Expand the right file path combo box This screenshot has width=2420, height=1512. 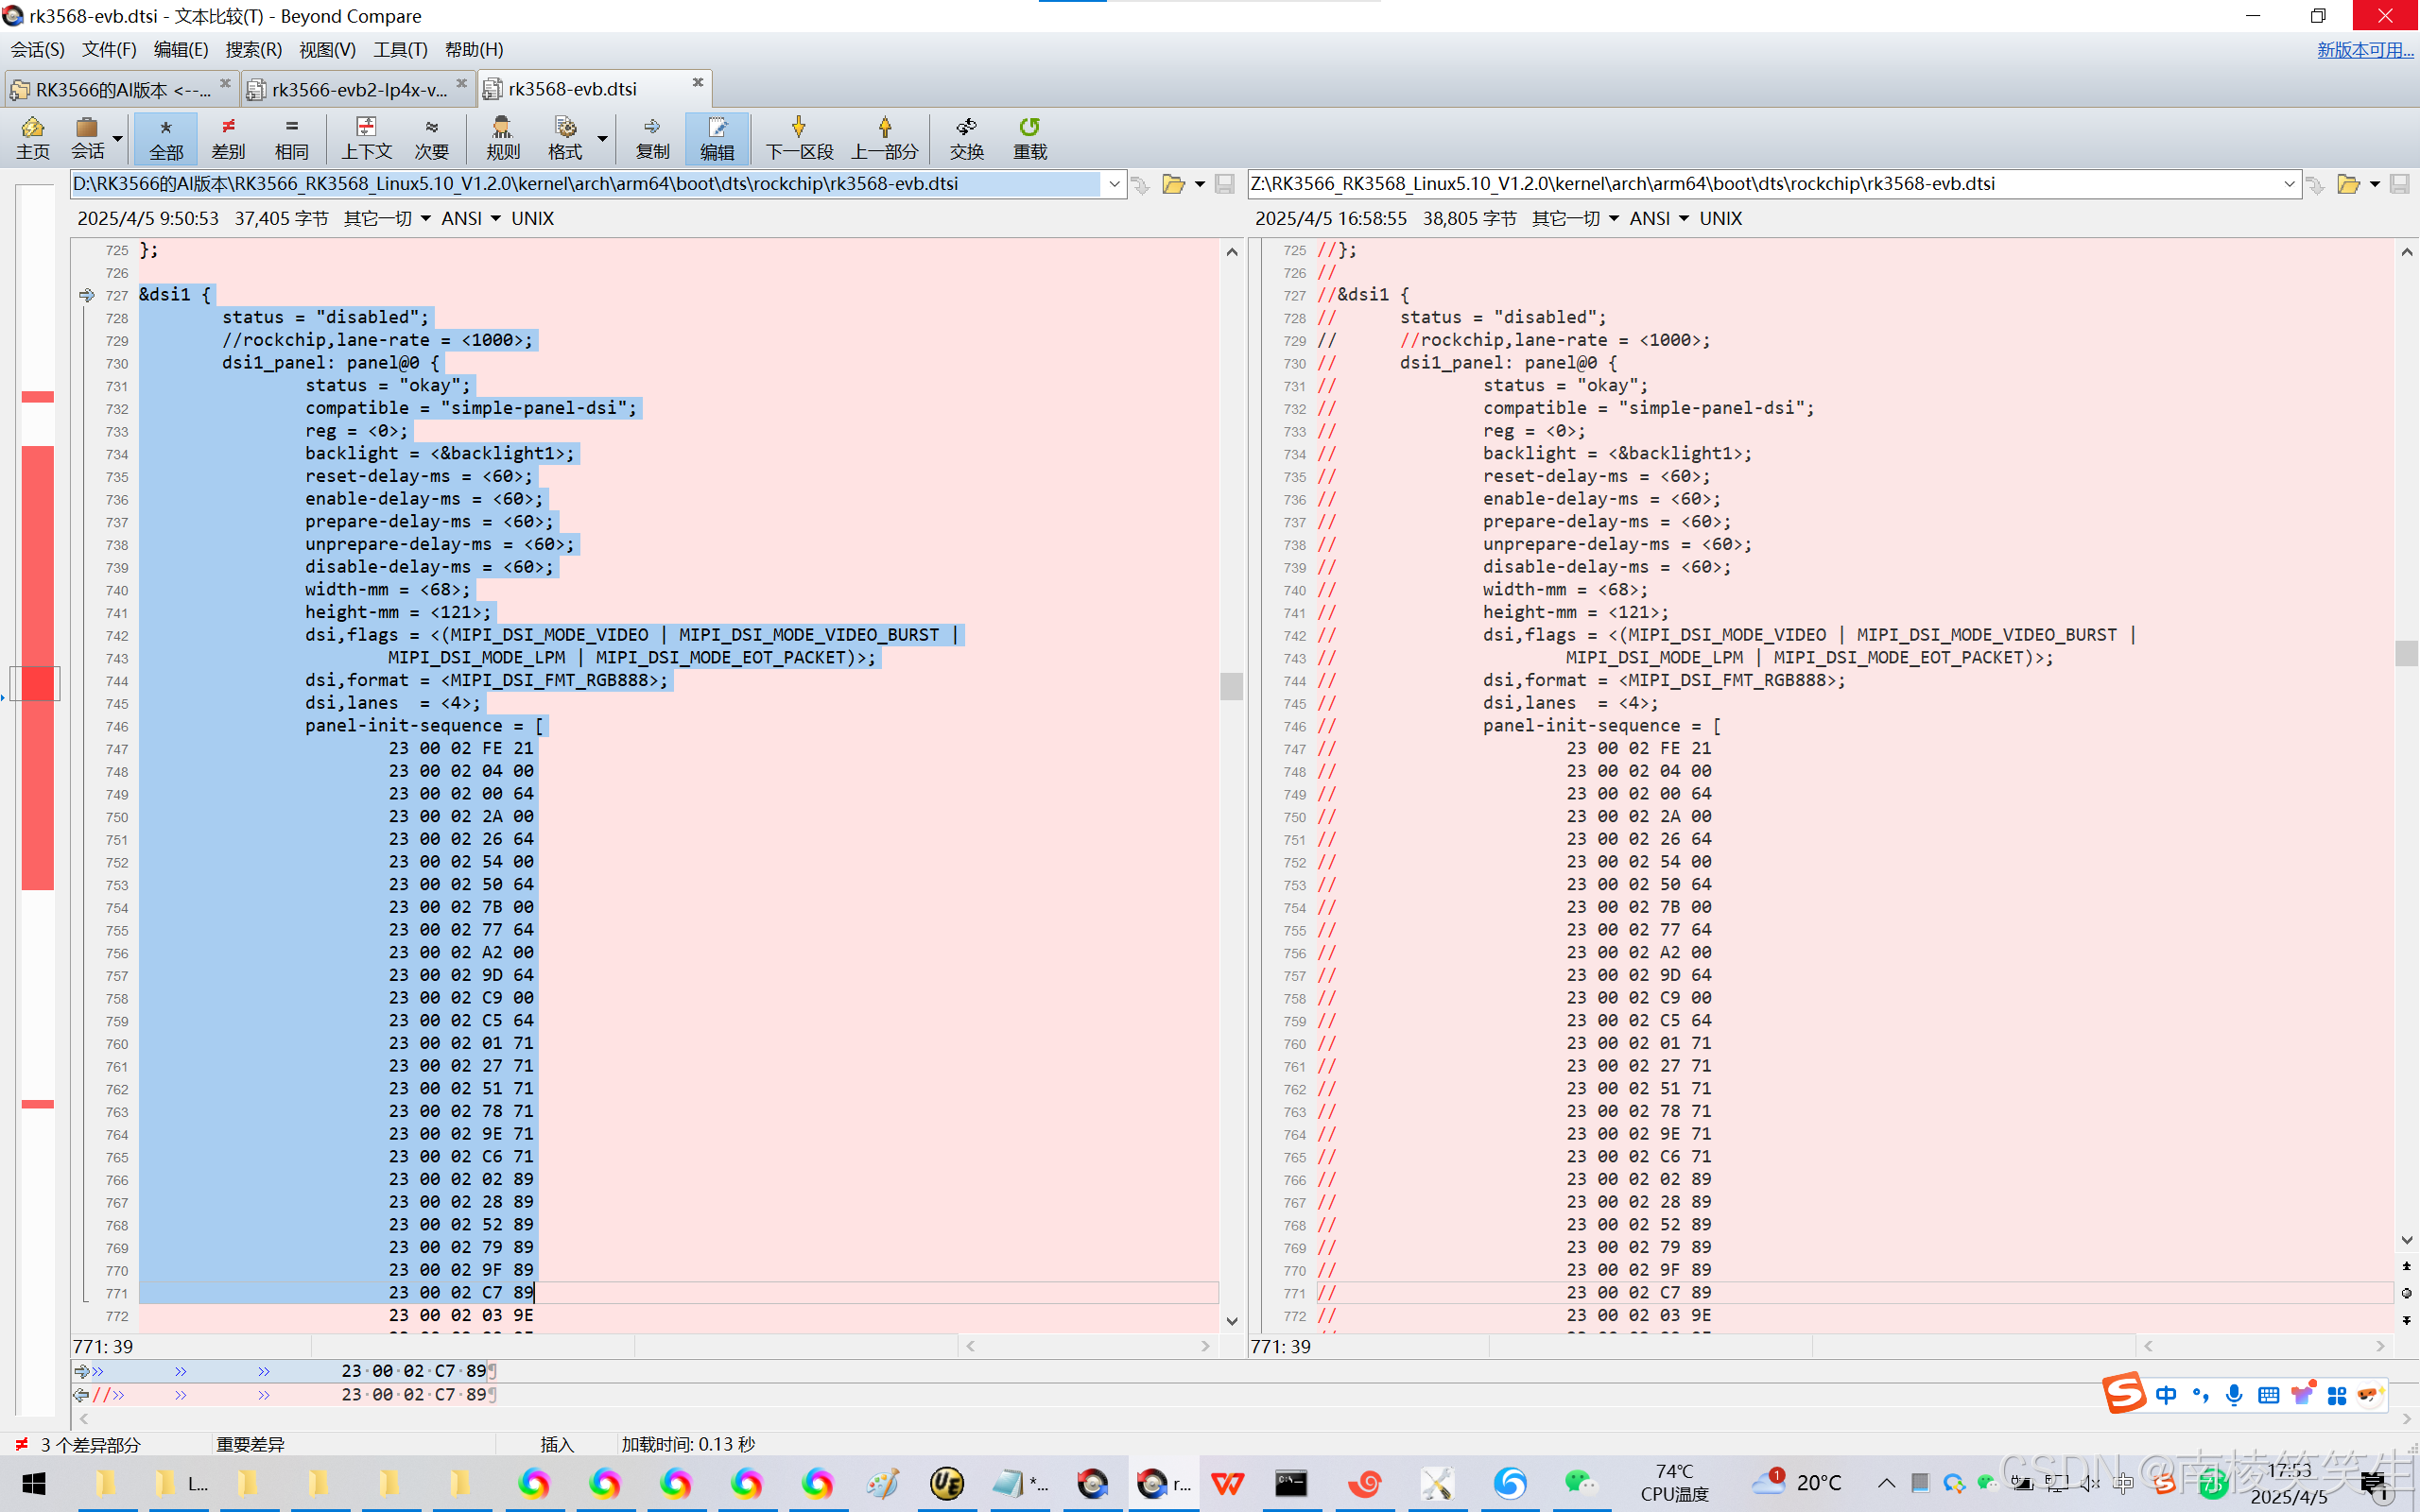(x=2288, y=184)
